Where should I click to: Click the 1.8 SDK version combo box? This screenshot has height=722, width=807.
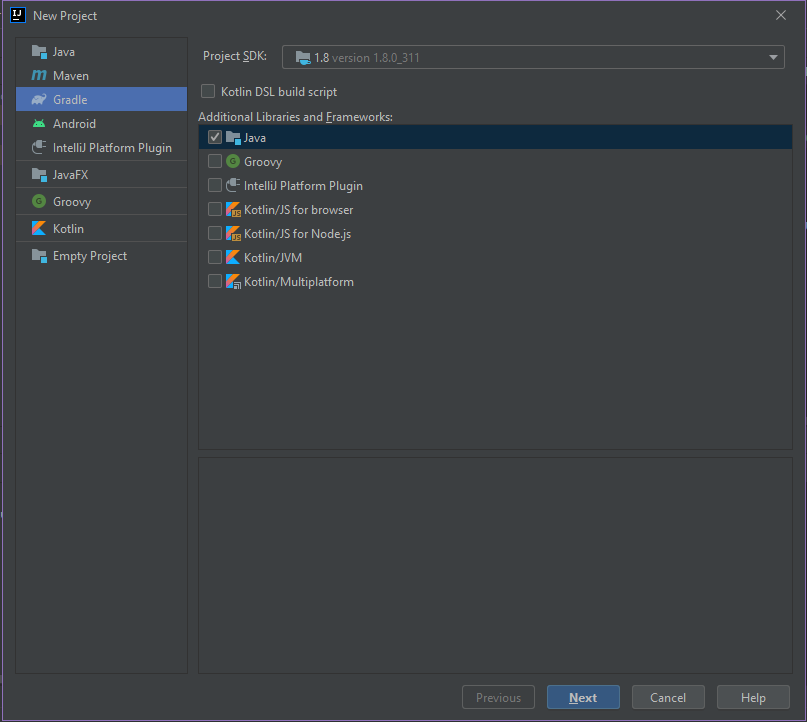[x=533, y=57]
